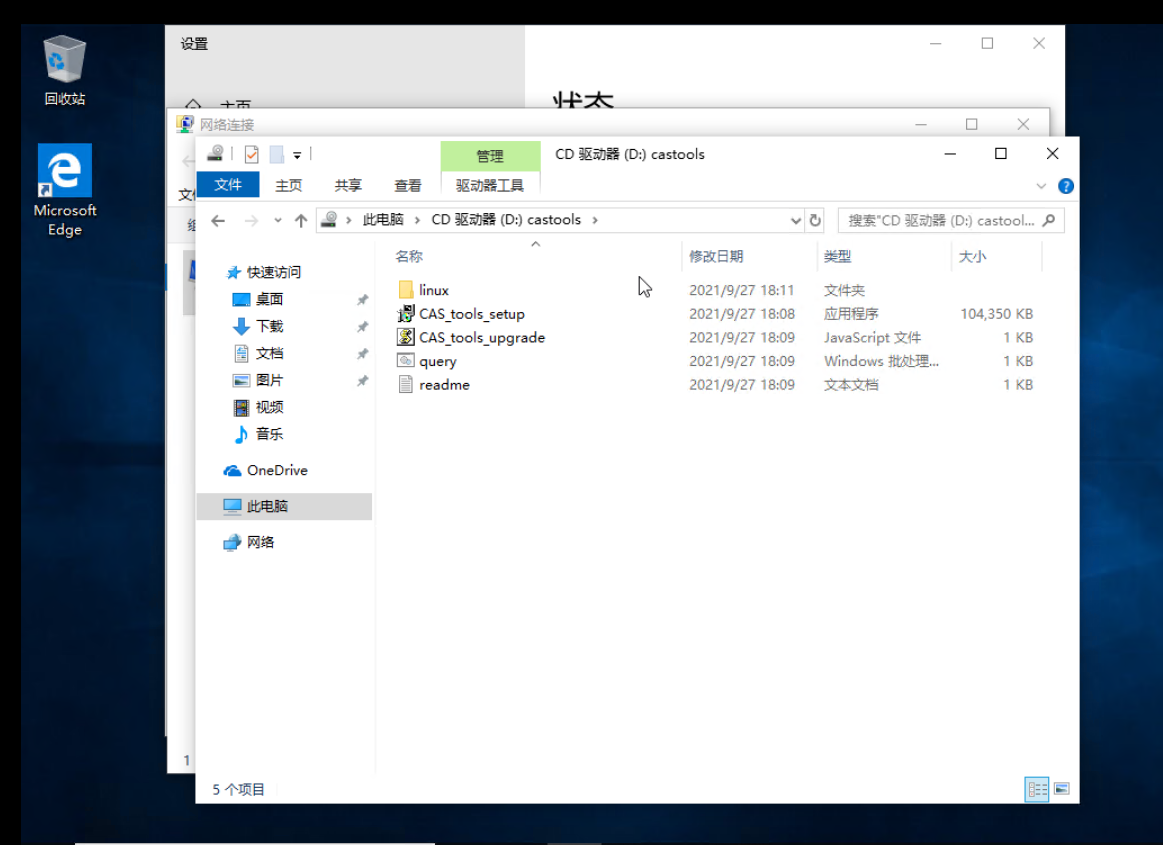Open the 查看 (View) ribbon tab
Viewport: 1163px width, 845px height.
tap(407, 185)
